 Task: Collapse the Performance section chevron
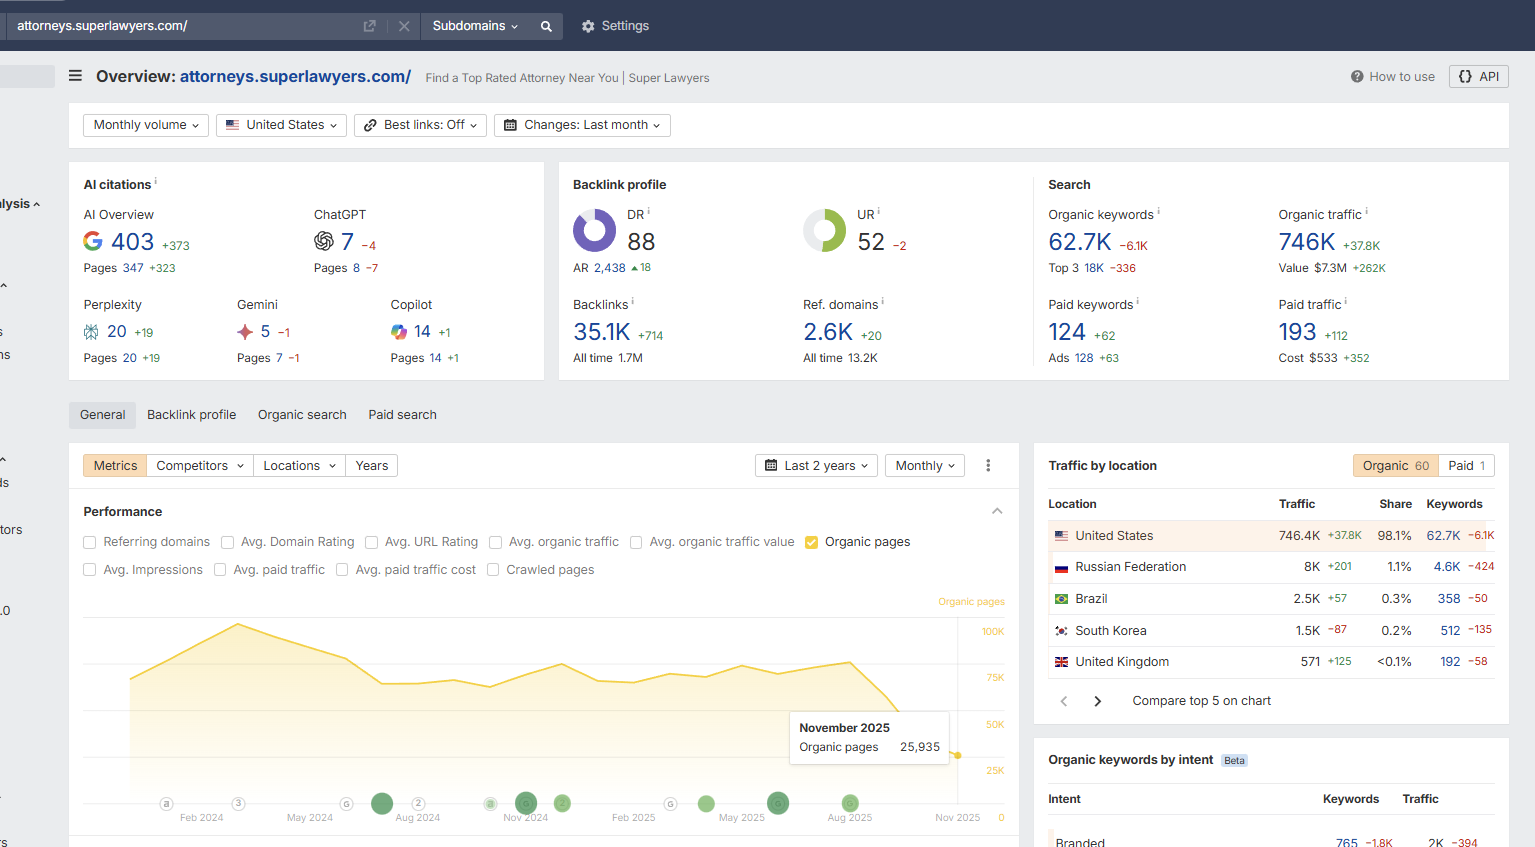(x=997, y=511)
